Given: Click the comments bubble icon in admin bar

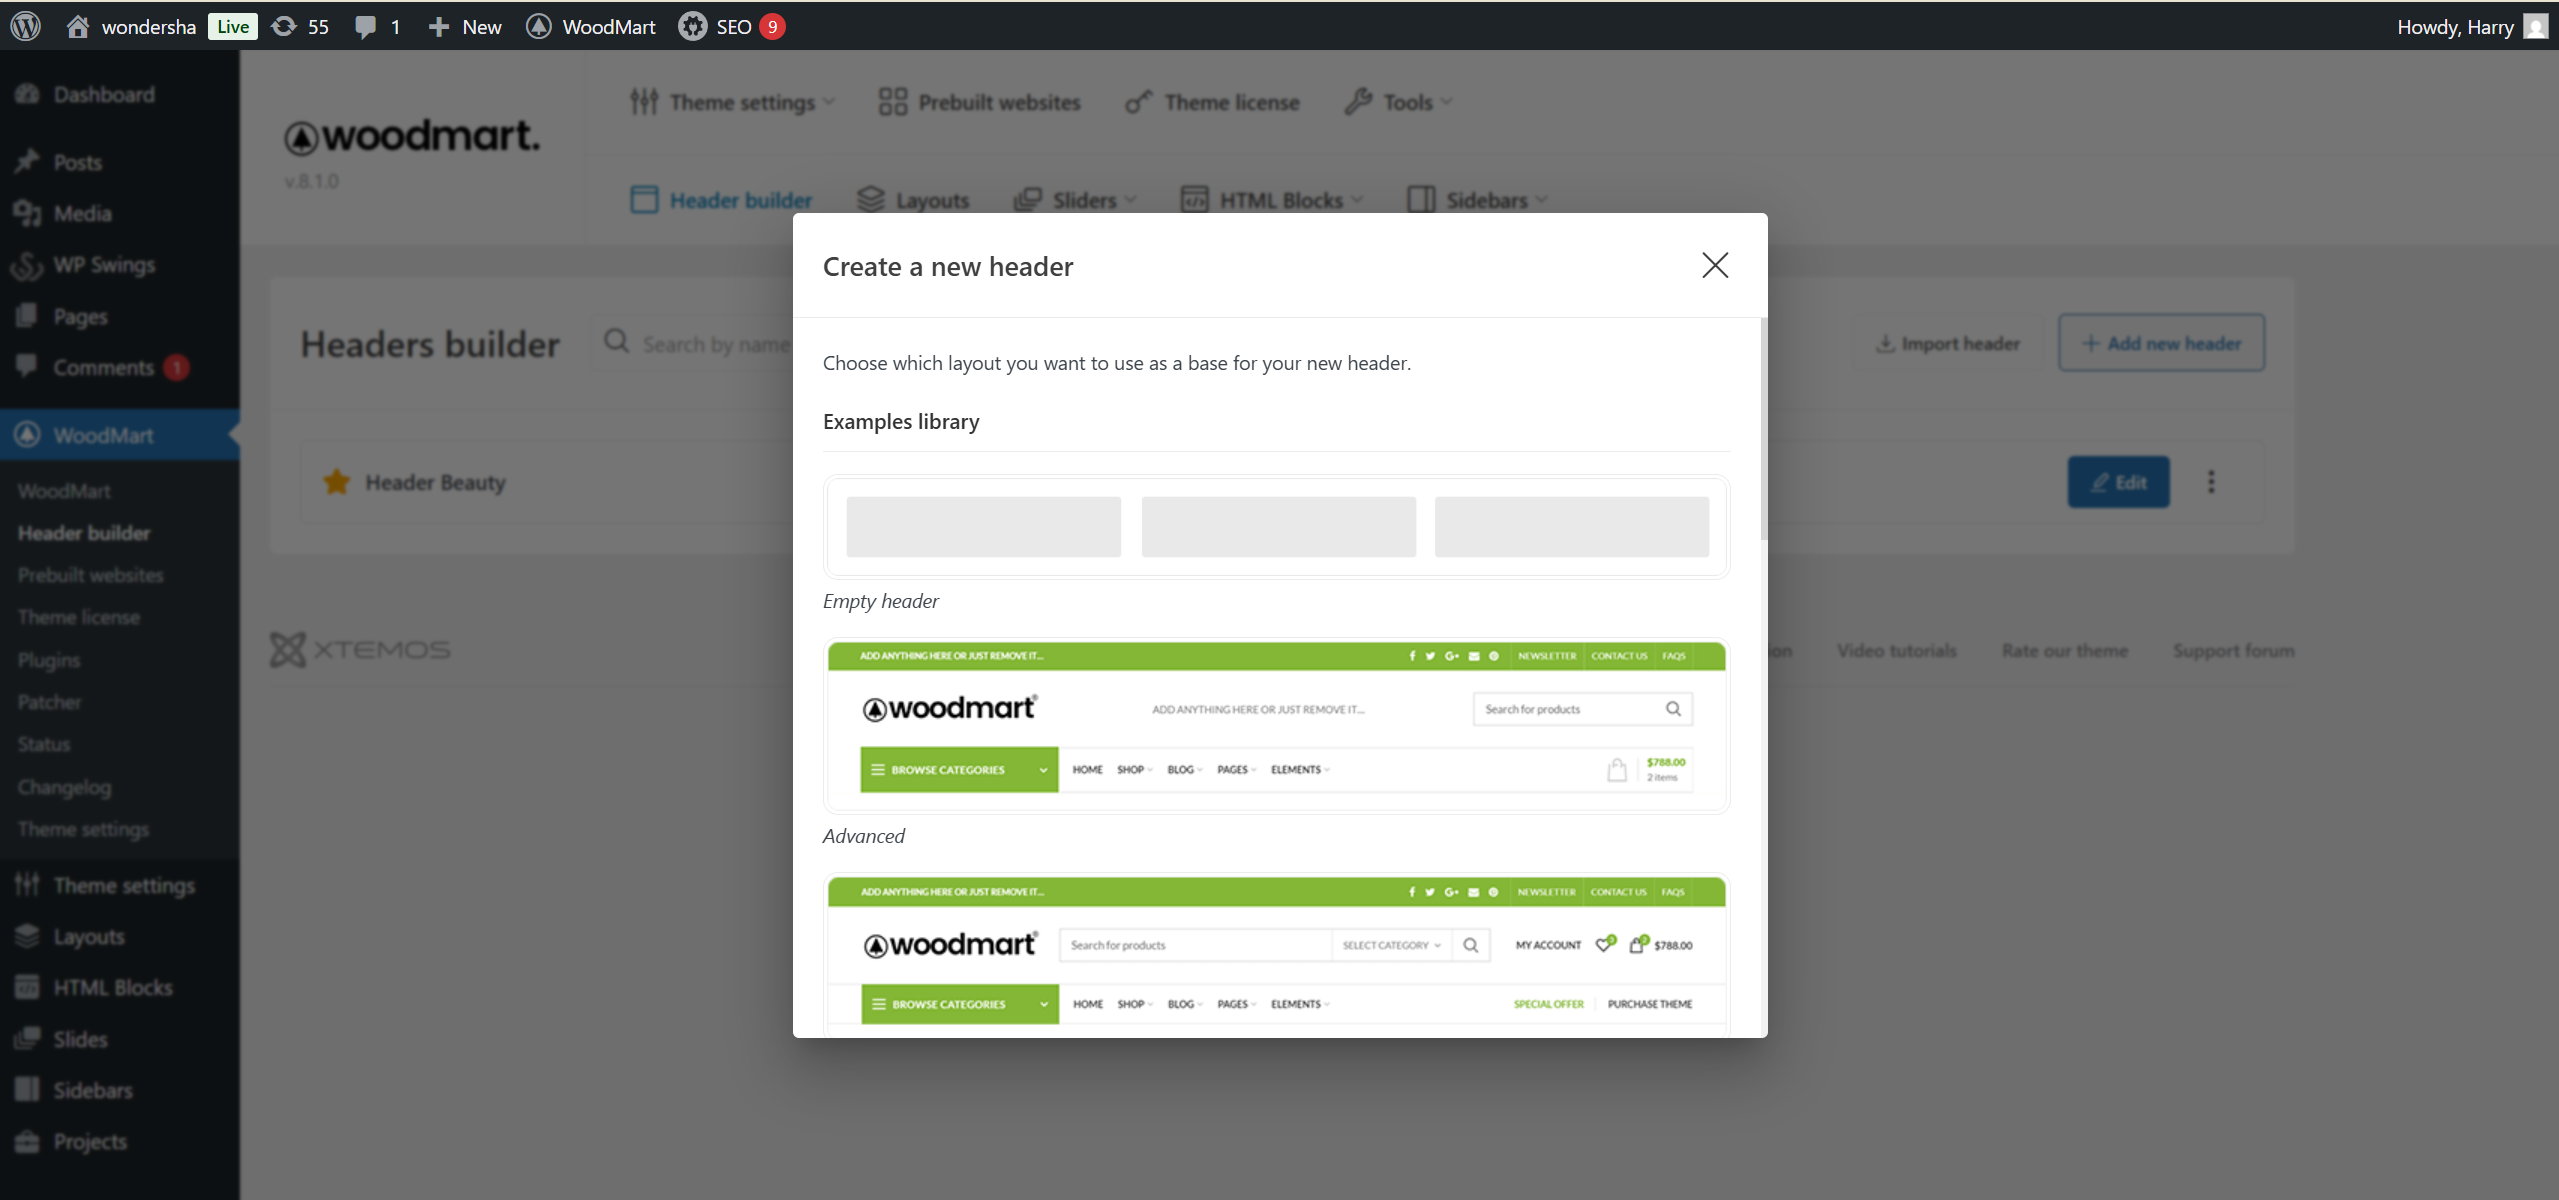Looking at the screenshot, I should click(x=365, y=26).
